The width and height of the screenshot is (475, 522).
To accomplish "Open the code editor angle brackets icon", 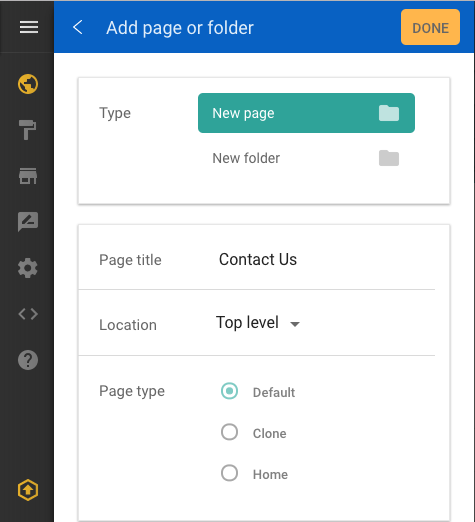I will 28,314.
